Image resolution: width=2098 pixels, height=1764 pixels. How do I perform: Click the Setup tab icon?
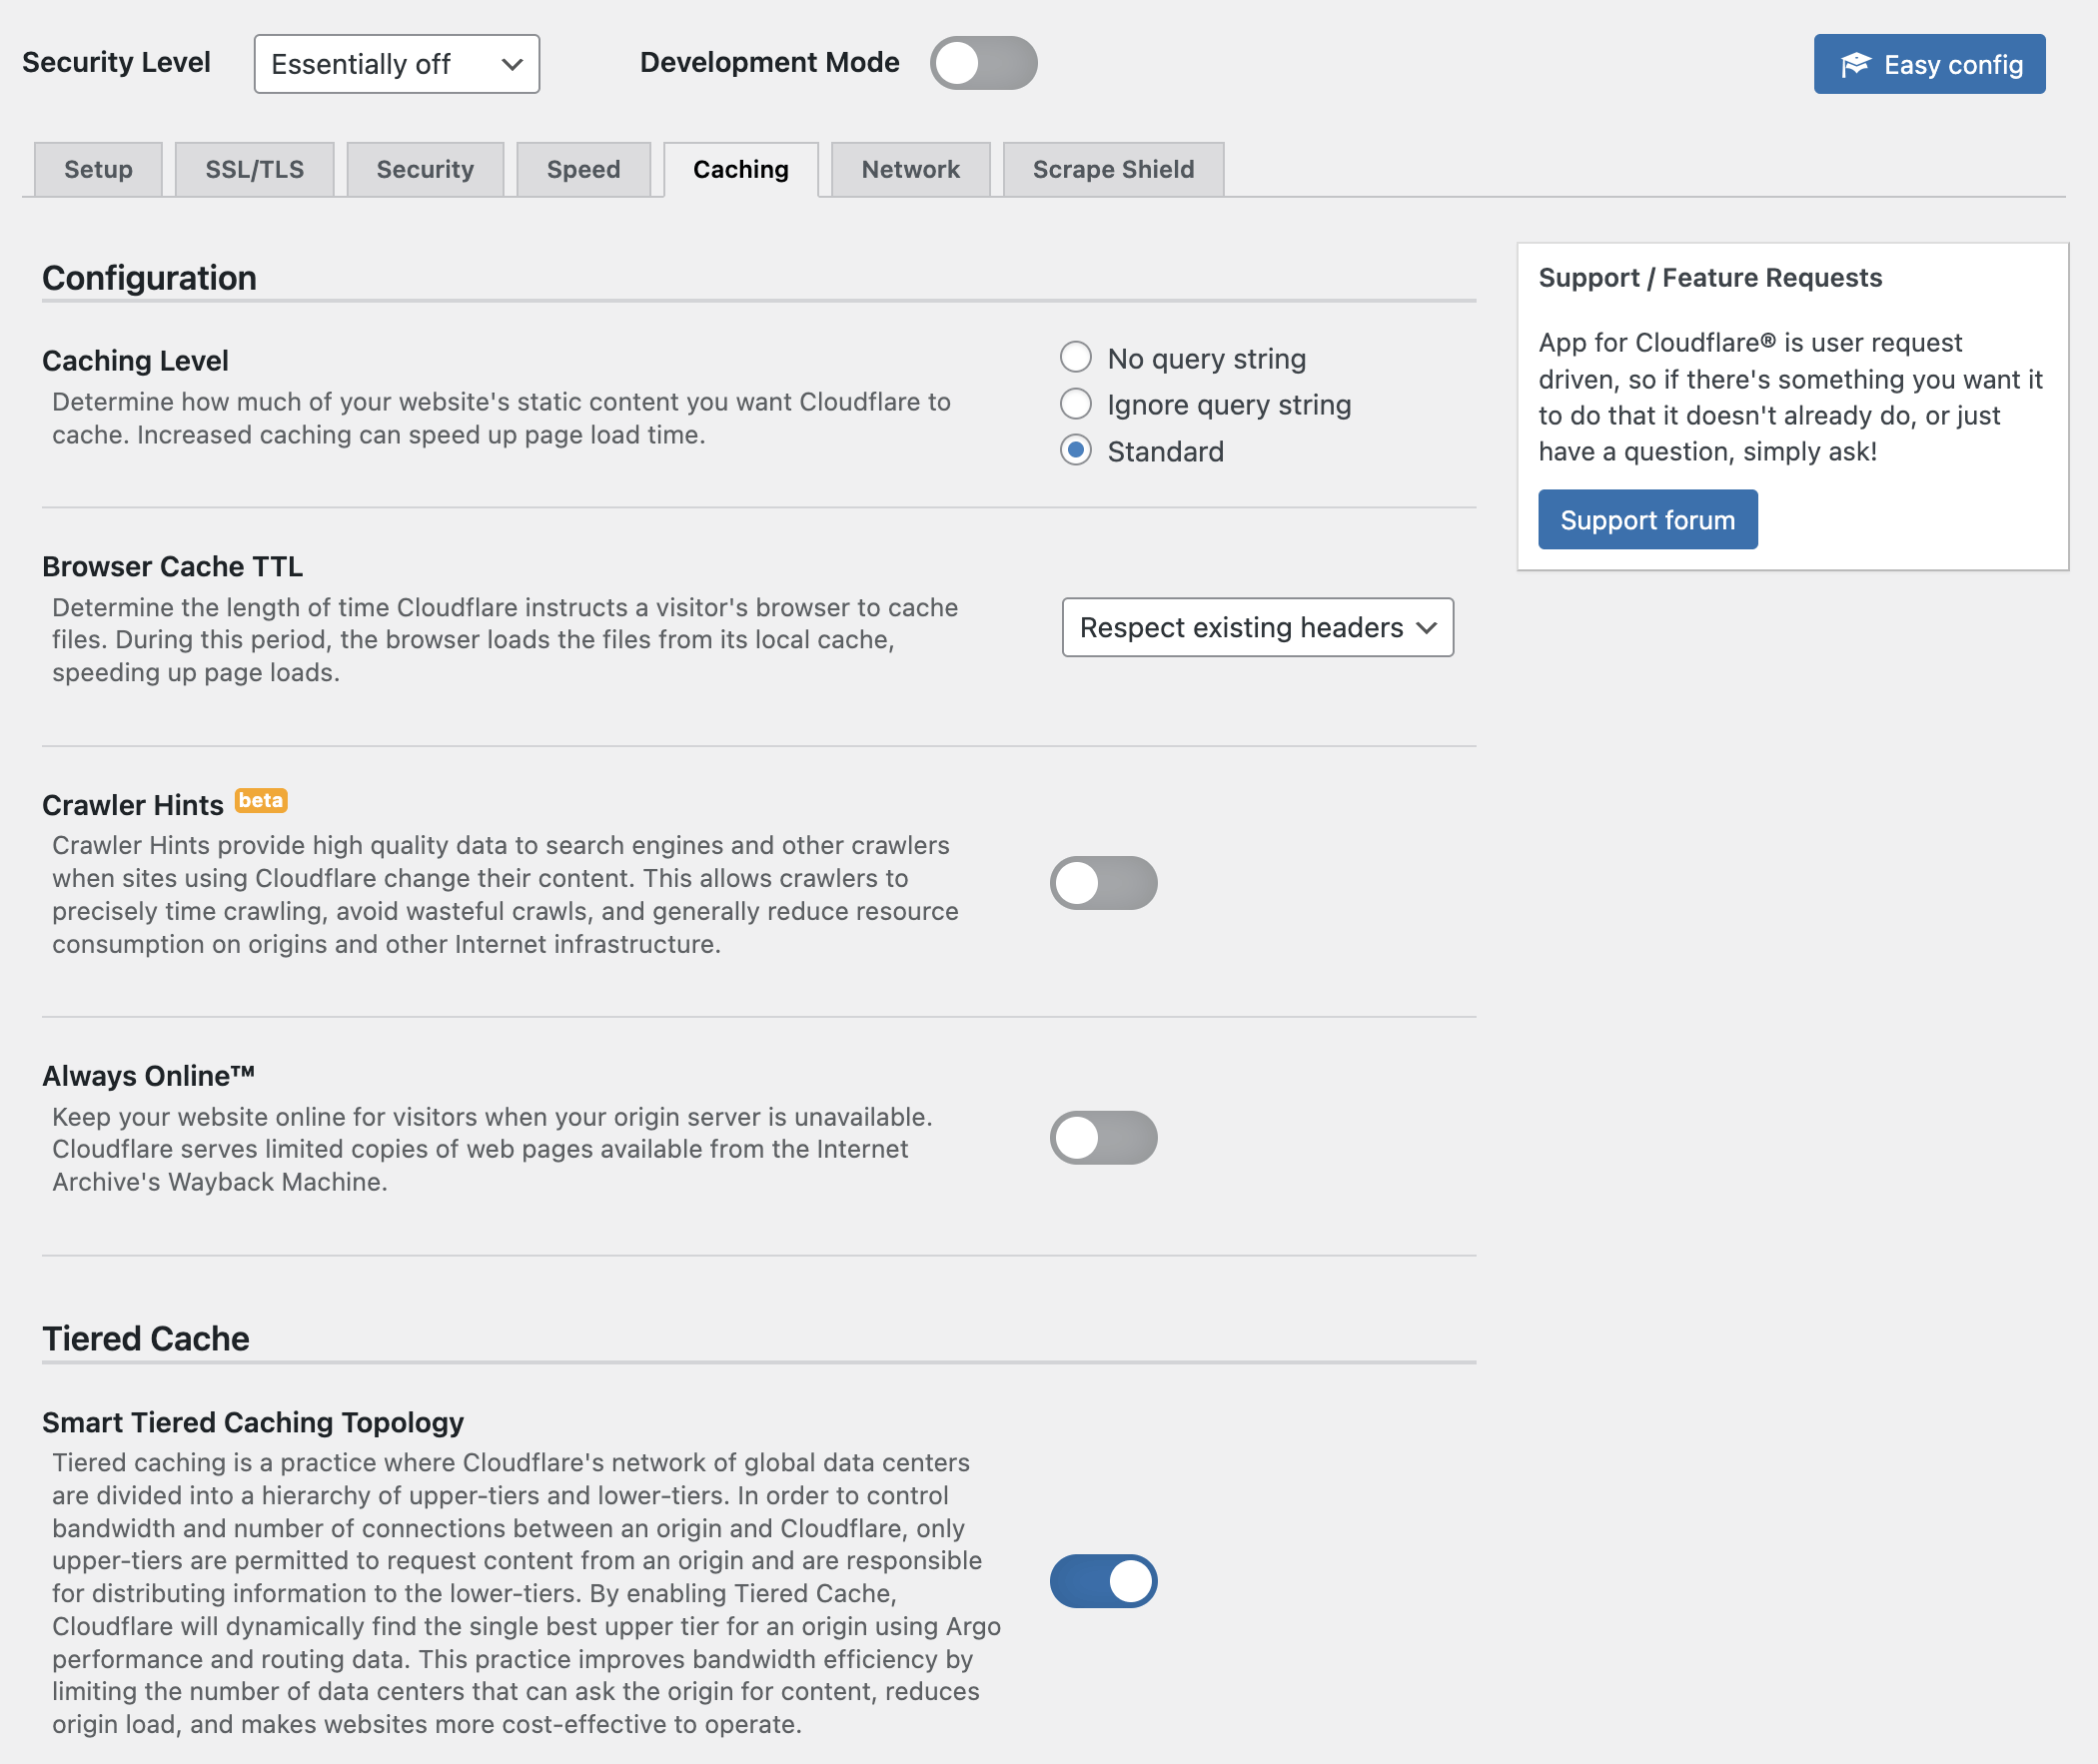98,168
